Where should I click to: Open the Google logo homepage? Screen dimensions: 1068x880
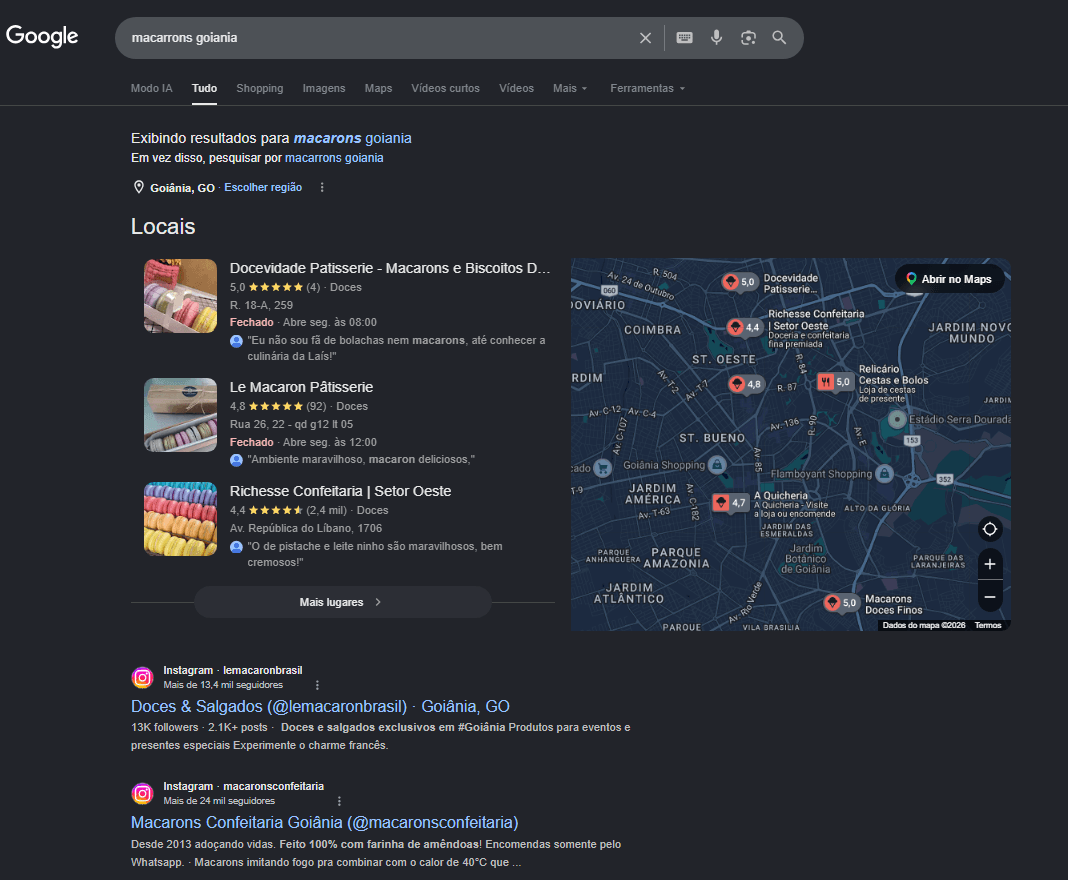pos(42,35)
